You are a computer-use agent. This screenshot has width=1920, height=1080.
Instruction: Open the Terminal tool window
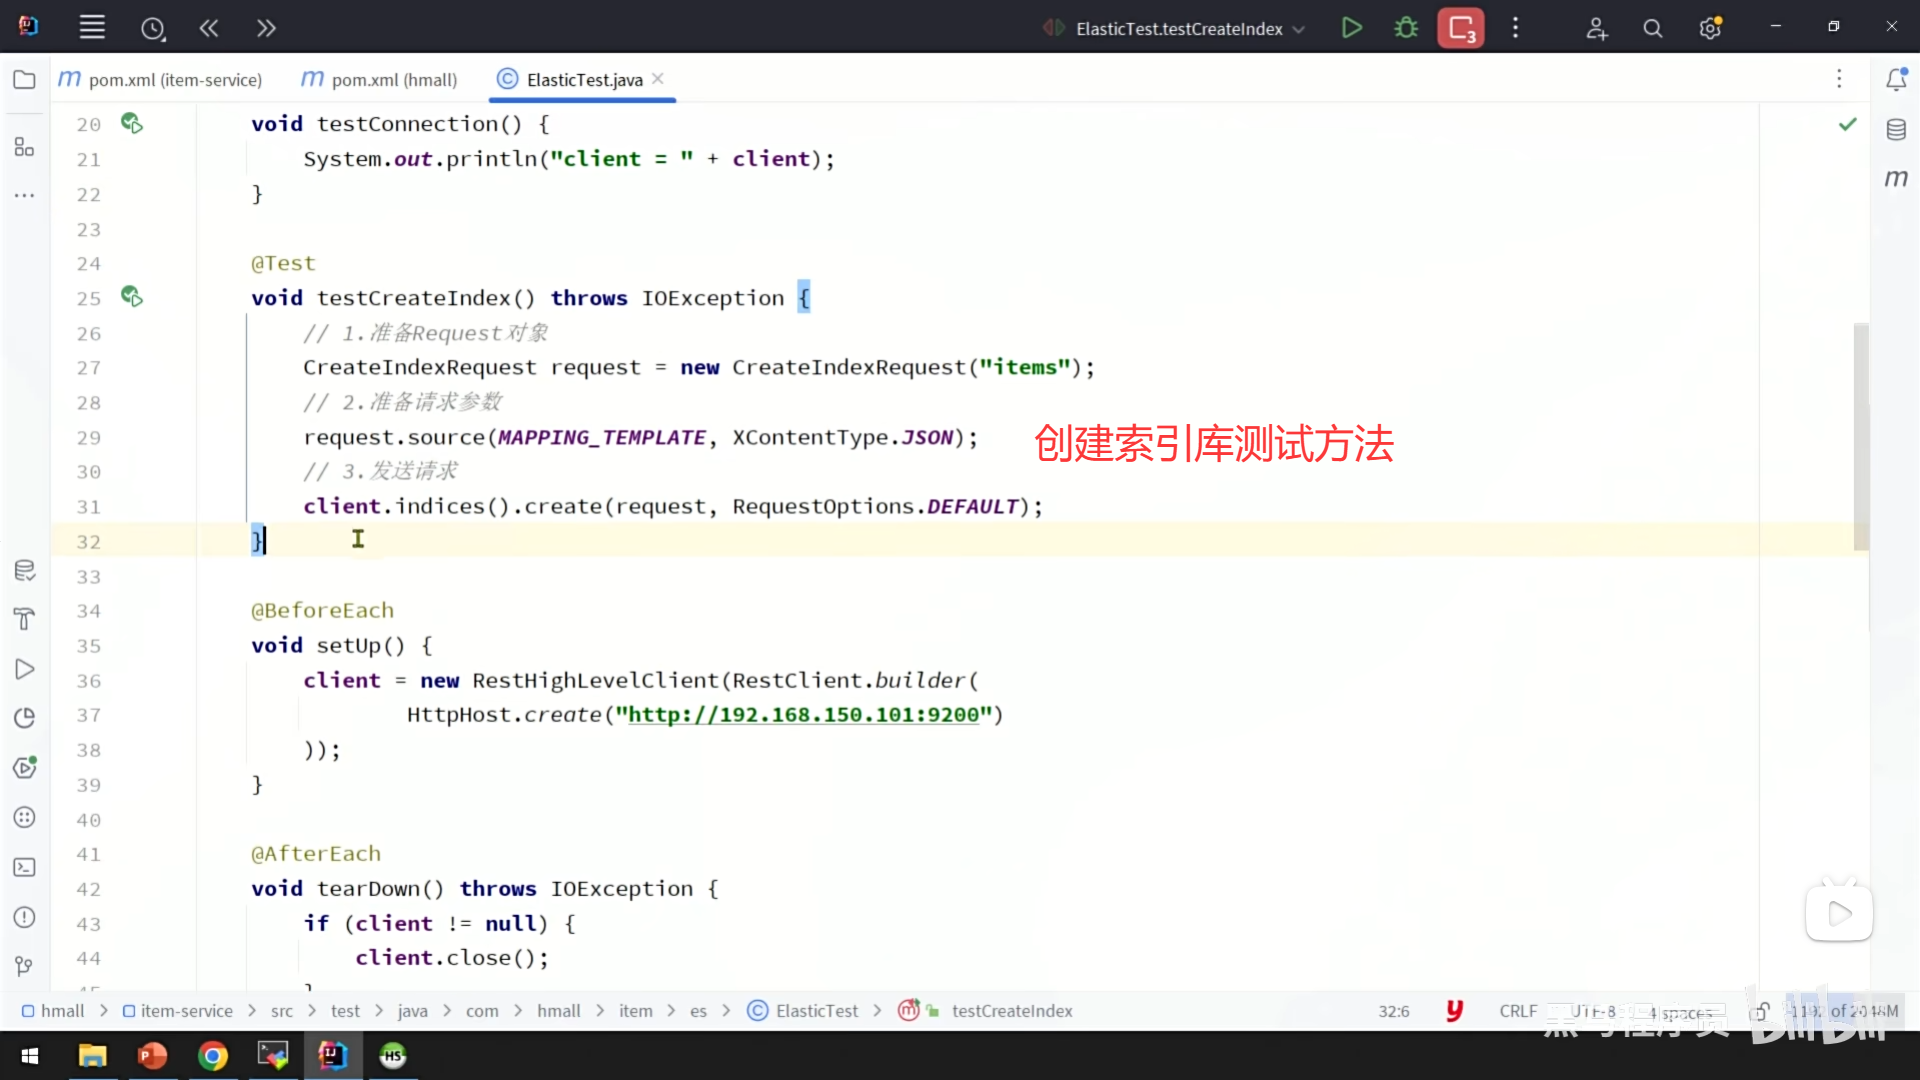(x=25, y=867)
